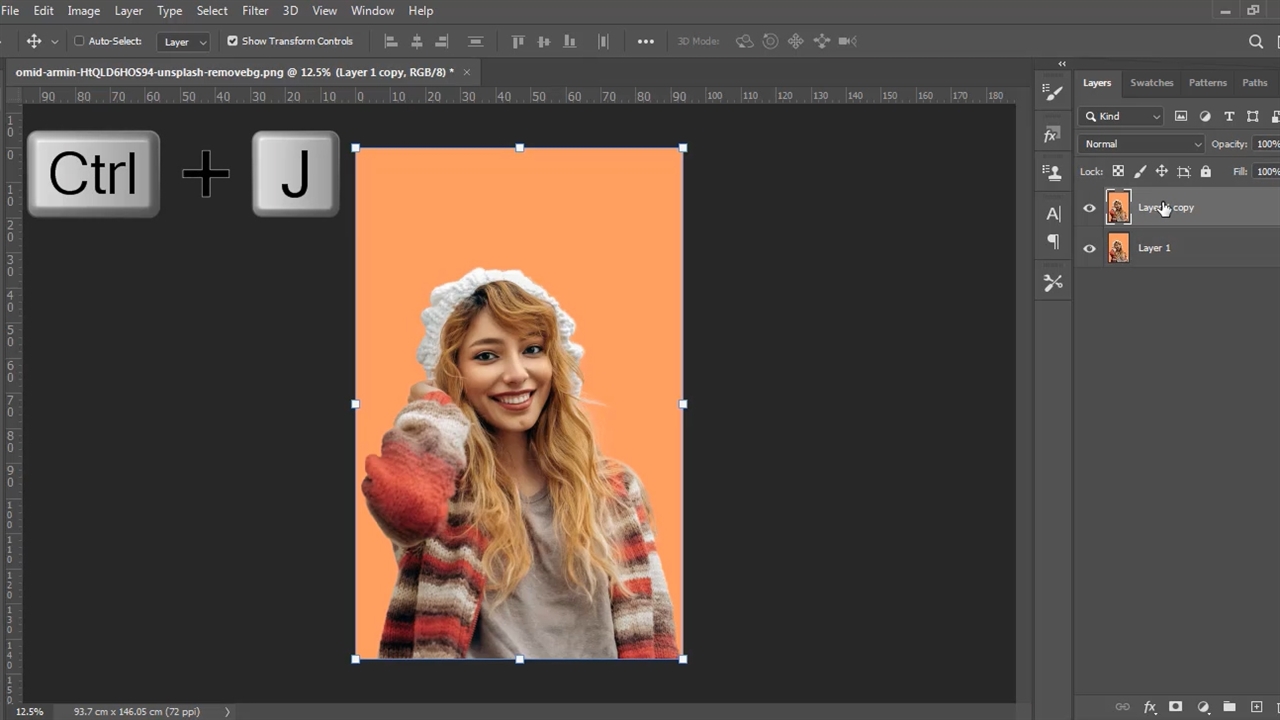Expand the Normal blend mode dropdown
Viewport: 1280px width, 720px height.
click(x=1142, y=144)
